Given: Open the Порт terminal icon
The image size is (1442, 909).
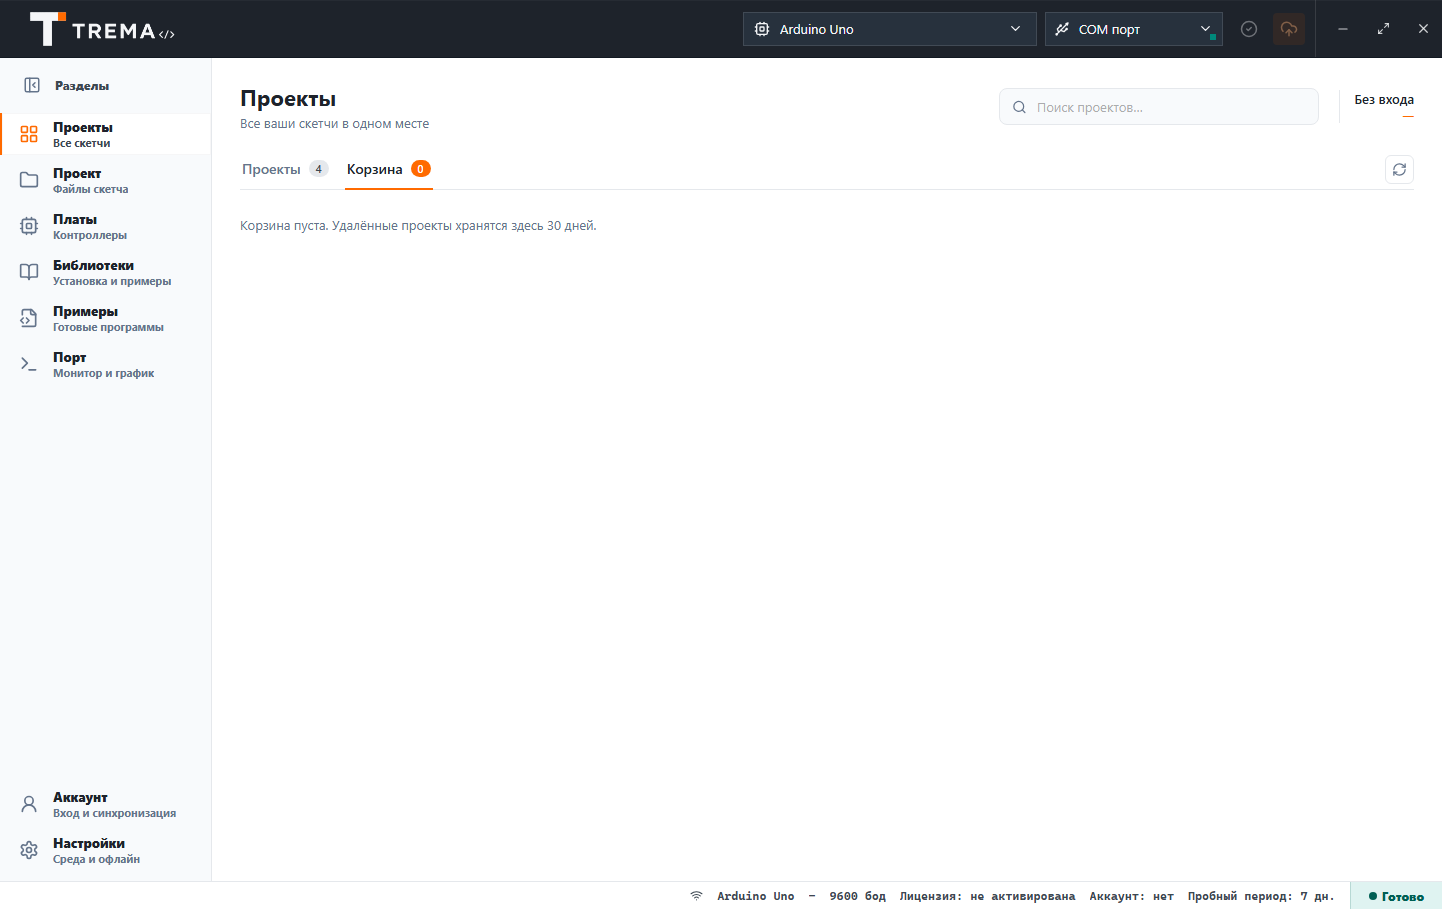Looking at the screenshot, I should coord(29,364).
